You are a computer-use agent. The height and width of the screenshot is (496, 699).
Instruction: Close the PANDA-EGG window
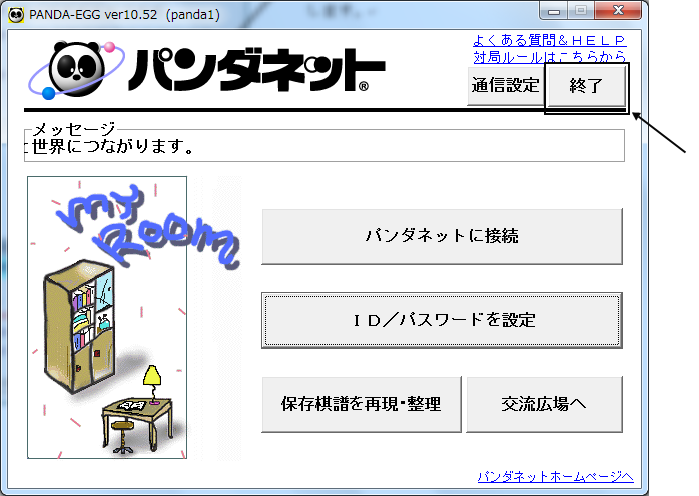(x=618, y=10)
